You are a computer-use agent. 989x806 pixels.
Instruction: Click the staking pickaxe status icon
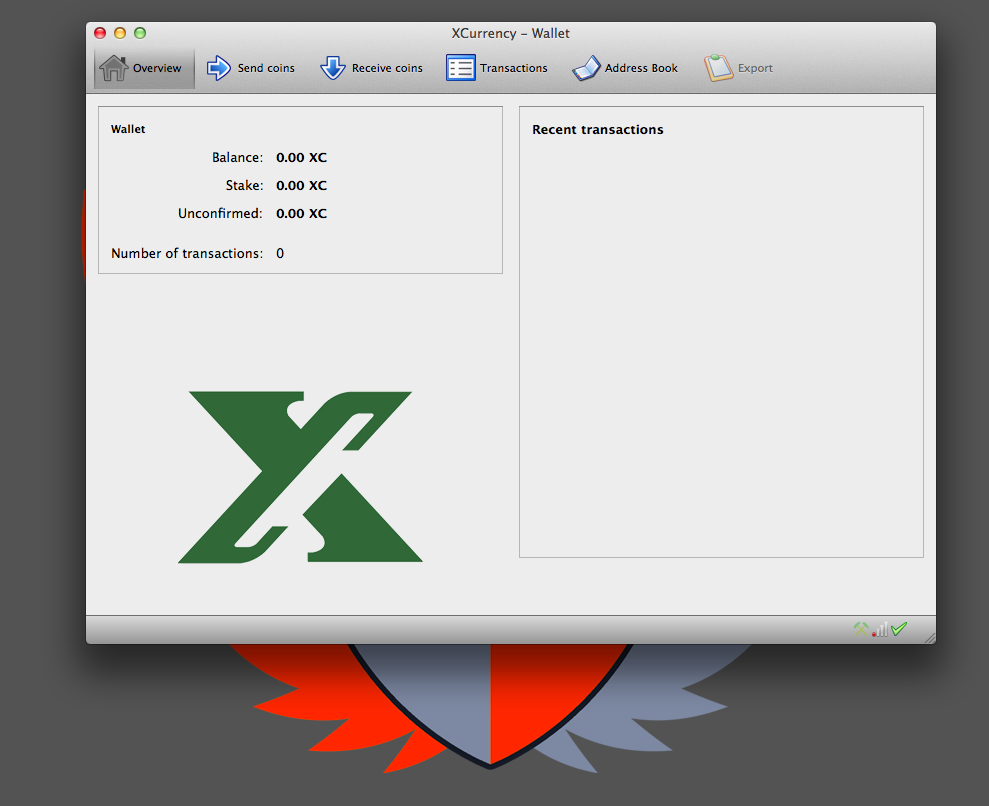861,629
